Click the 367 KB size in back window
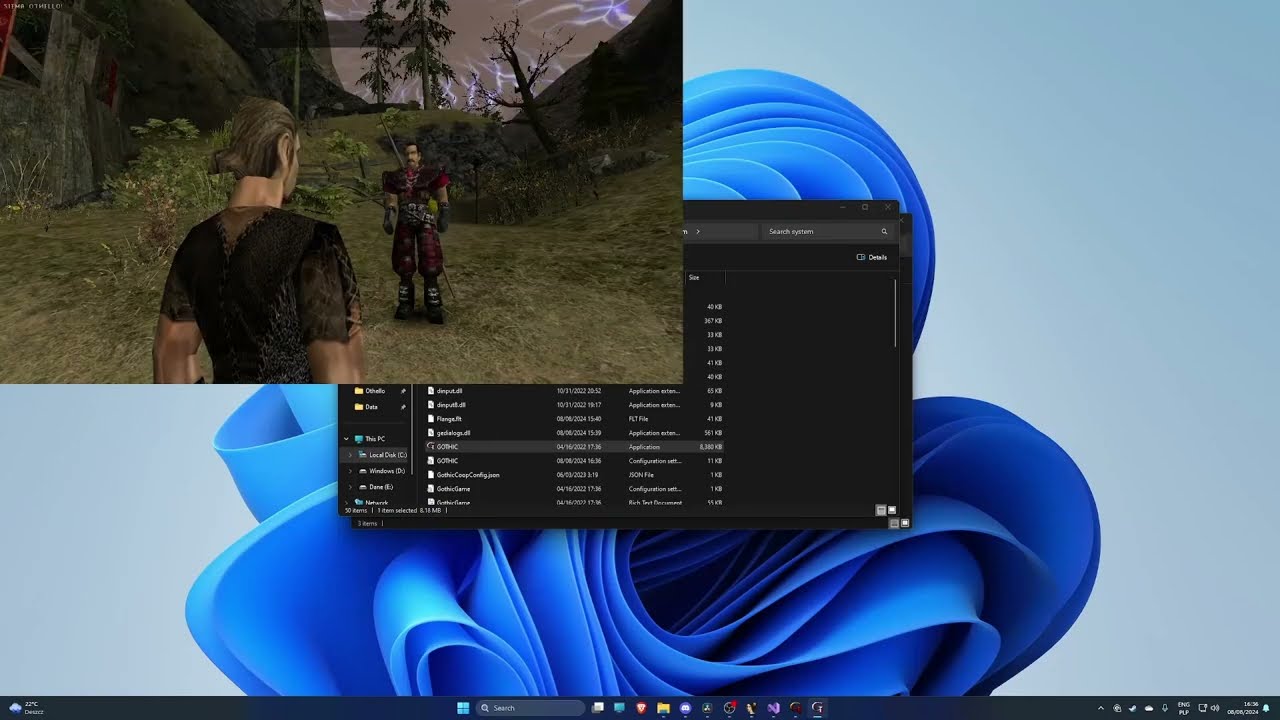The width and height of the screenshot is (1280, 720). [713, 321]
